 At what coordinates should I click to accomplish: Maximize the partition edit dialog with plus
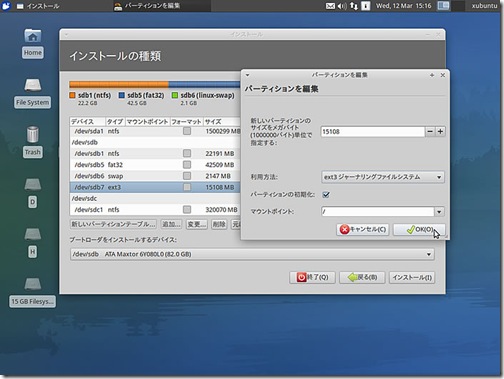pos(432,75)
